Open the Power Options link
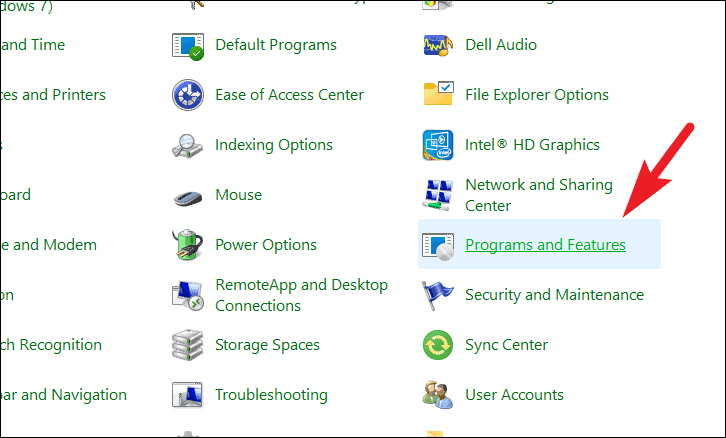The height and width of the screenshot is (438, 726). click(266, 245)
